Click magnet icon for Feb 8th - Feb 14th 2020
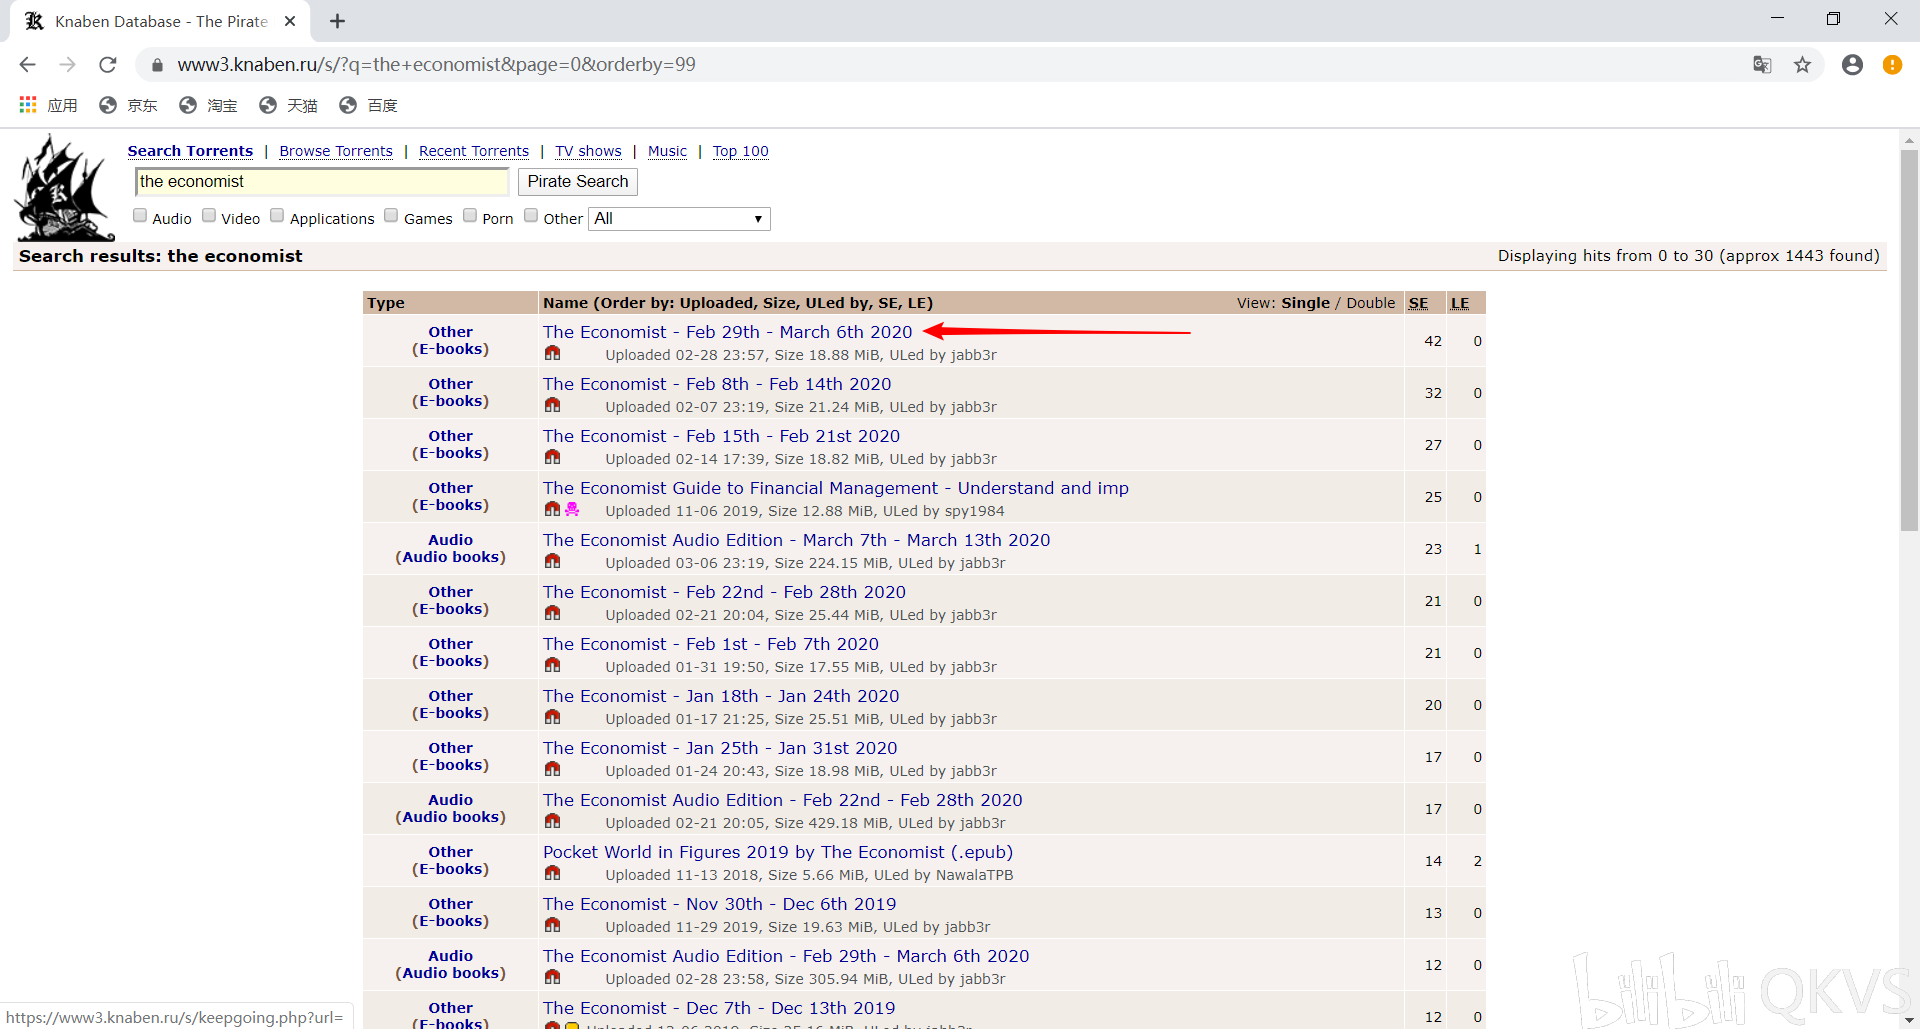 point(552,406)
